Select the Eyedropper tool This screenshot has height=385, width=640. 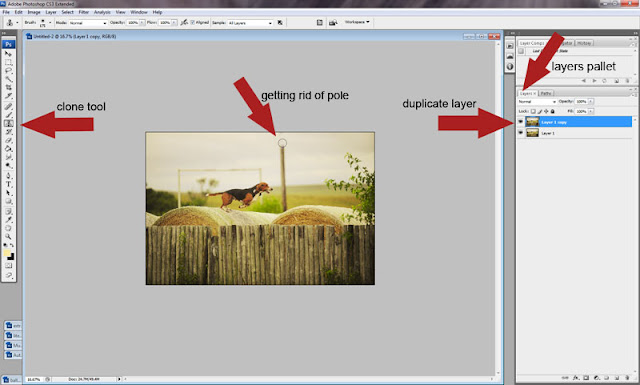[8, 220]
